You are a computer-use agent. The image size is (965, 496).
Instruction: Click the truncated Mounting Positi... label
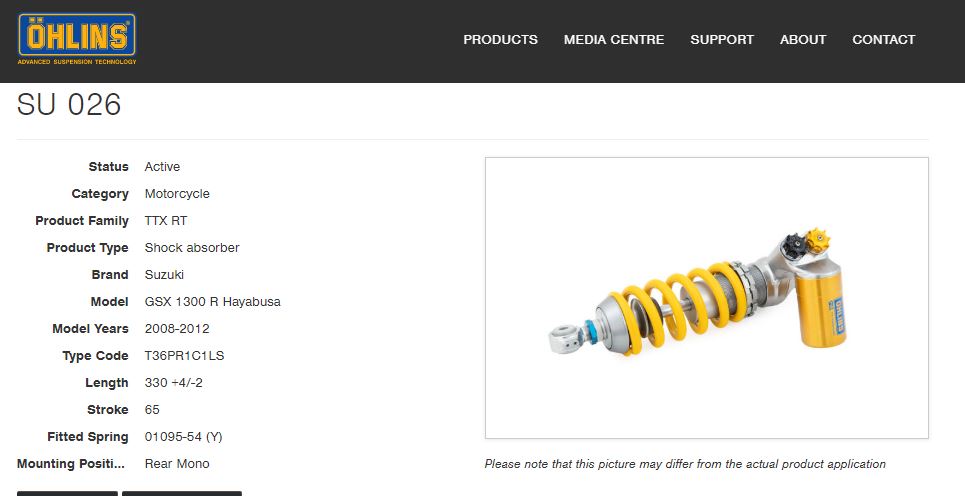pyautogui.click(x=71, y=463)
